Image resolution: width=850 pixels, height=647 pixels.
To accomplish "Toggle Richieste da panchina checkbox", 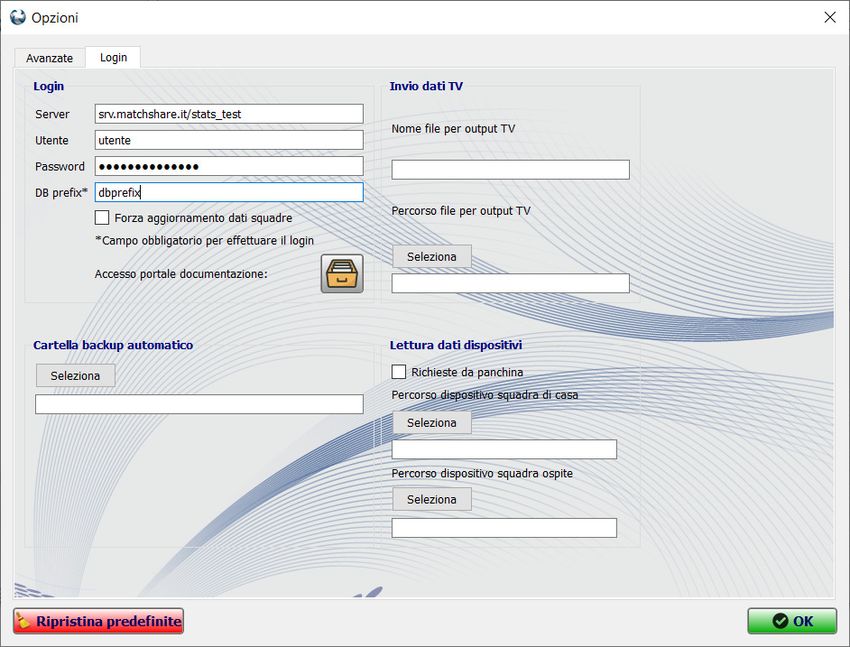I will tap(399, 372).
